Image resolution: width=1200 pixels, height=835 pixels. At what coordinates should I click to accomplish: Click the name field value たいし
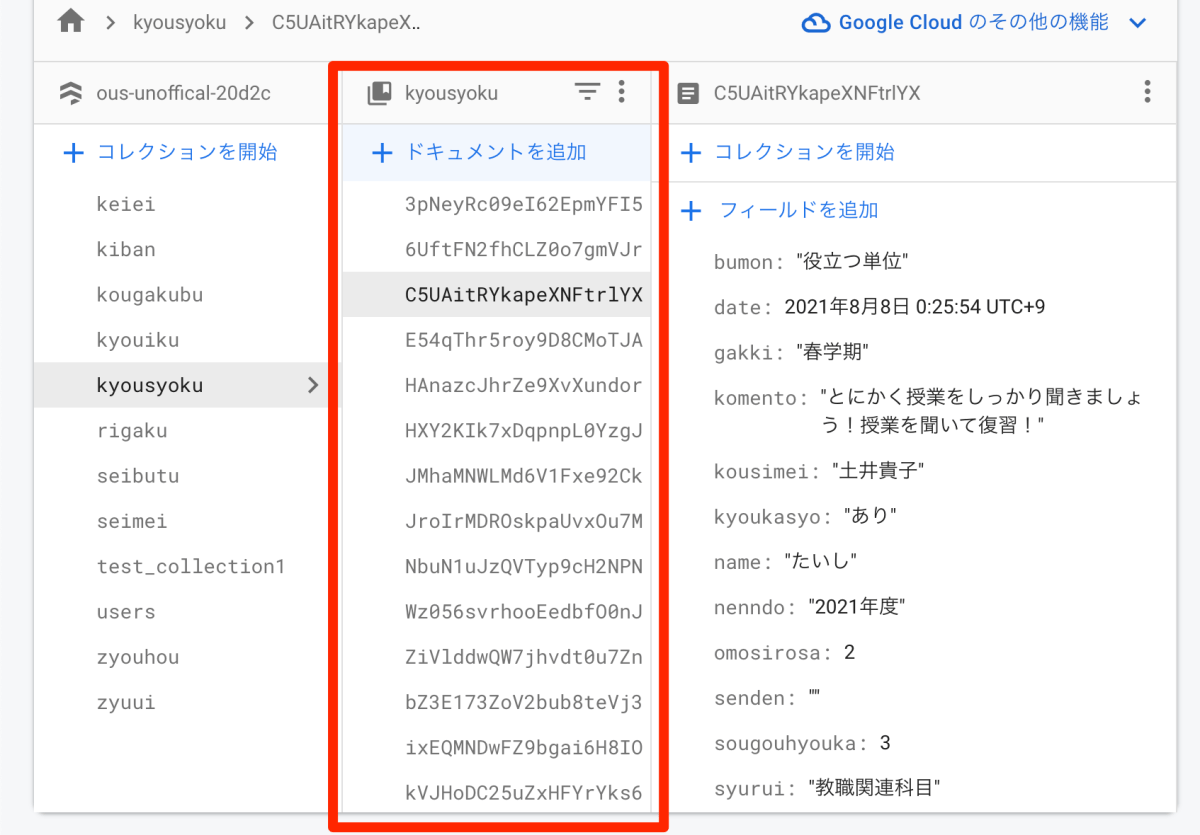[x=821, y=562]
